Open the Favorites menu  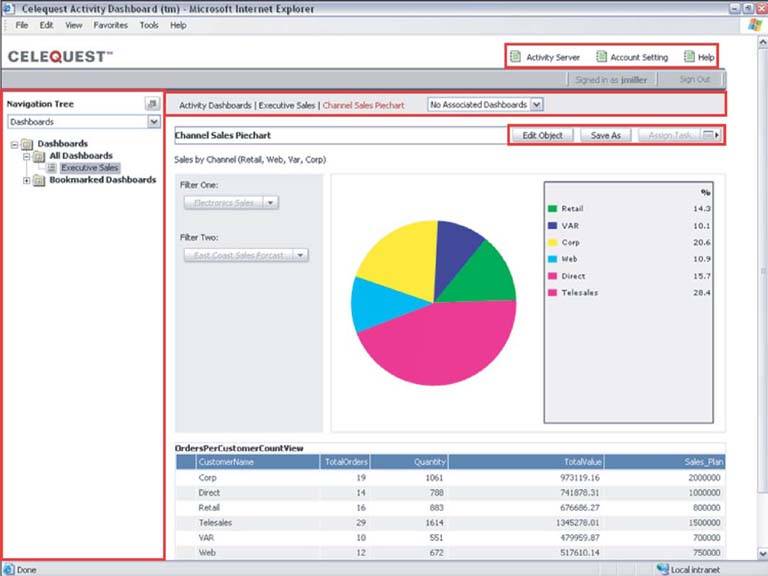(x=110, y=25)
